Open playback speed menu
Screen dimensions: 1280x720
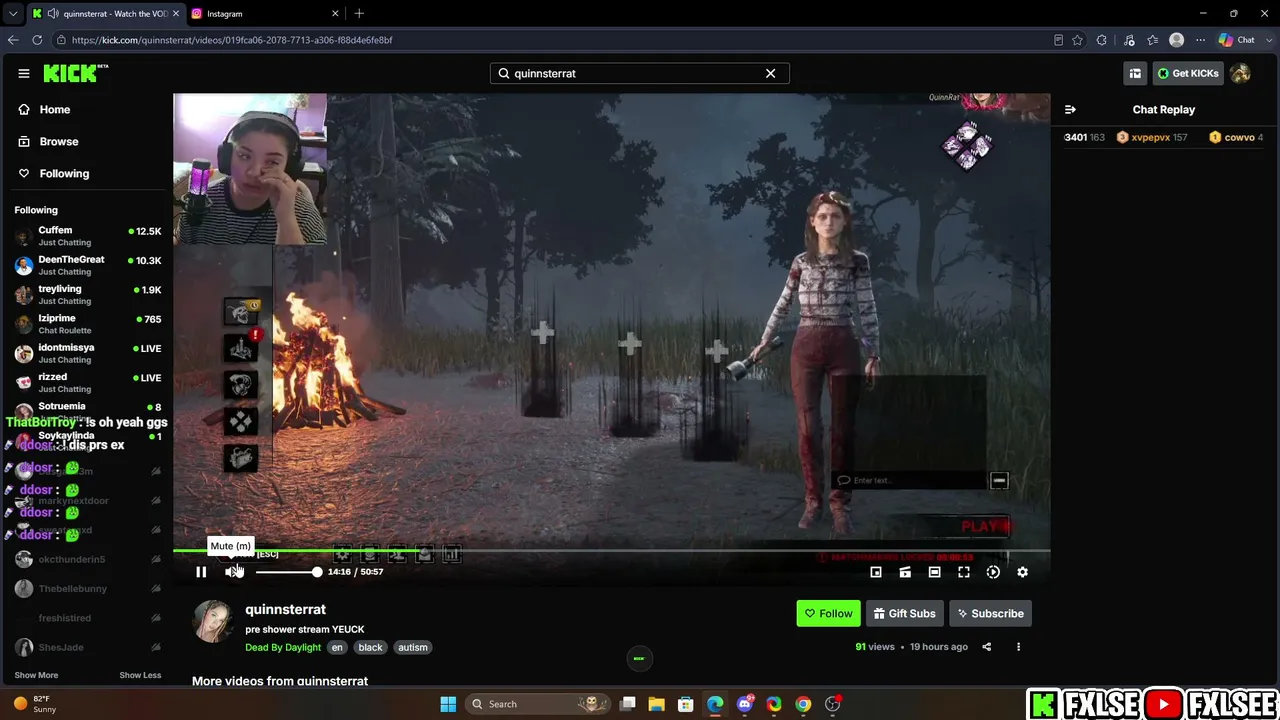pyautogui.click(x=993, y=572)
